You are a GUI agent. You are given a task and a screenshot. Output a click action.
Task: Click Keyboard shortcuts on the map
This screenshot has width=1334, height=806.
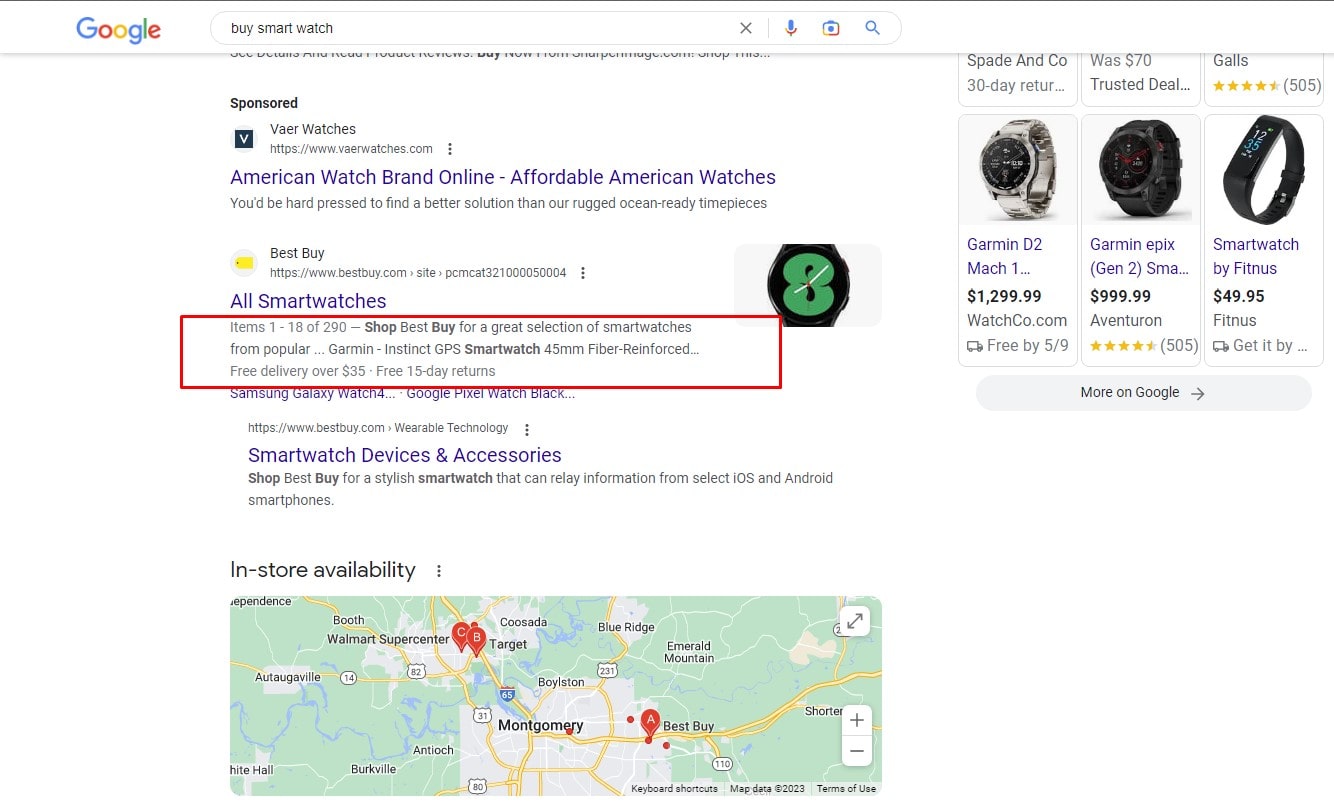(x=674, y=789)
